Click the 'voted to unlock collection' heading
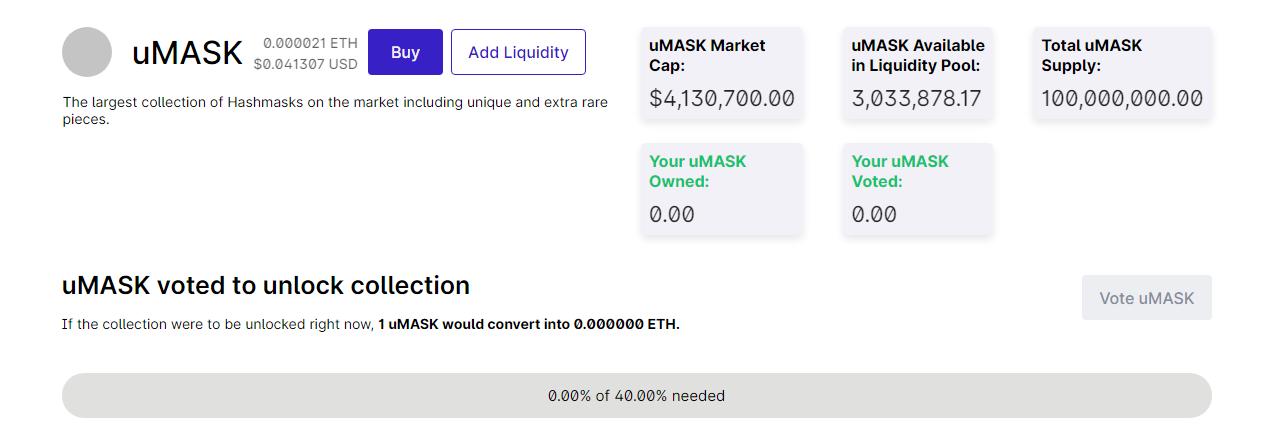 point(265,285)
